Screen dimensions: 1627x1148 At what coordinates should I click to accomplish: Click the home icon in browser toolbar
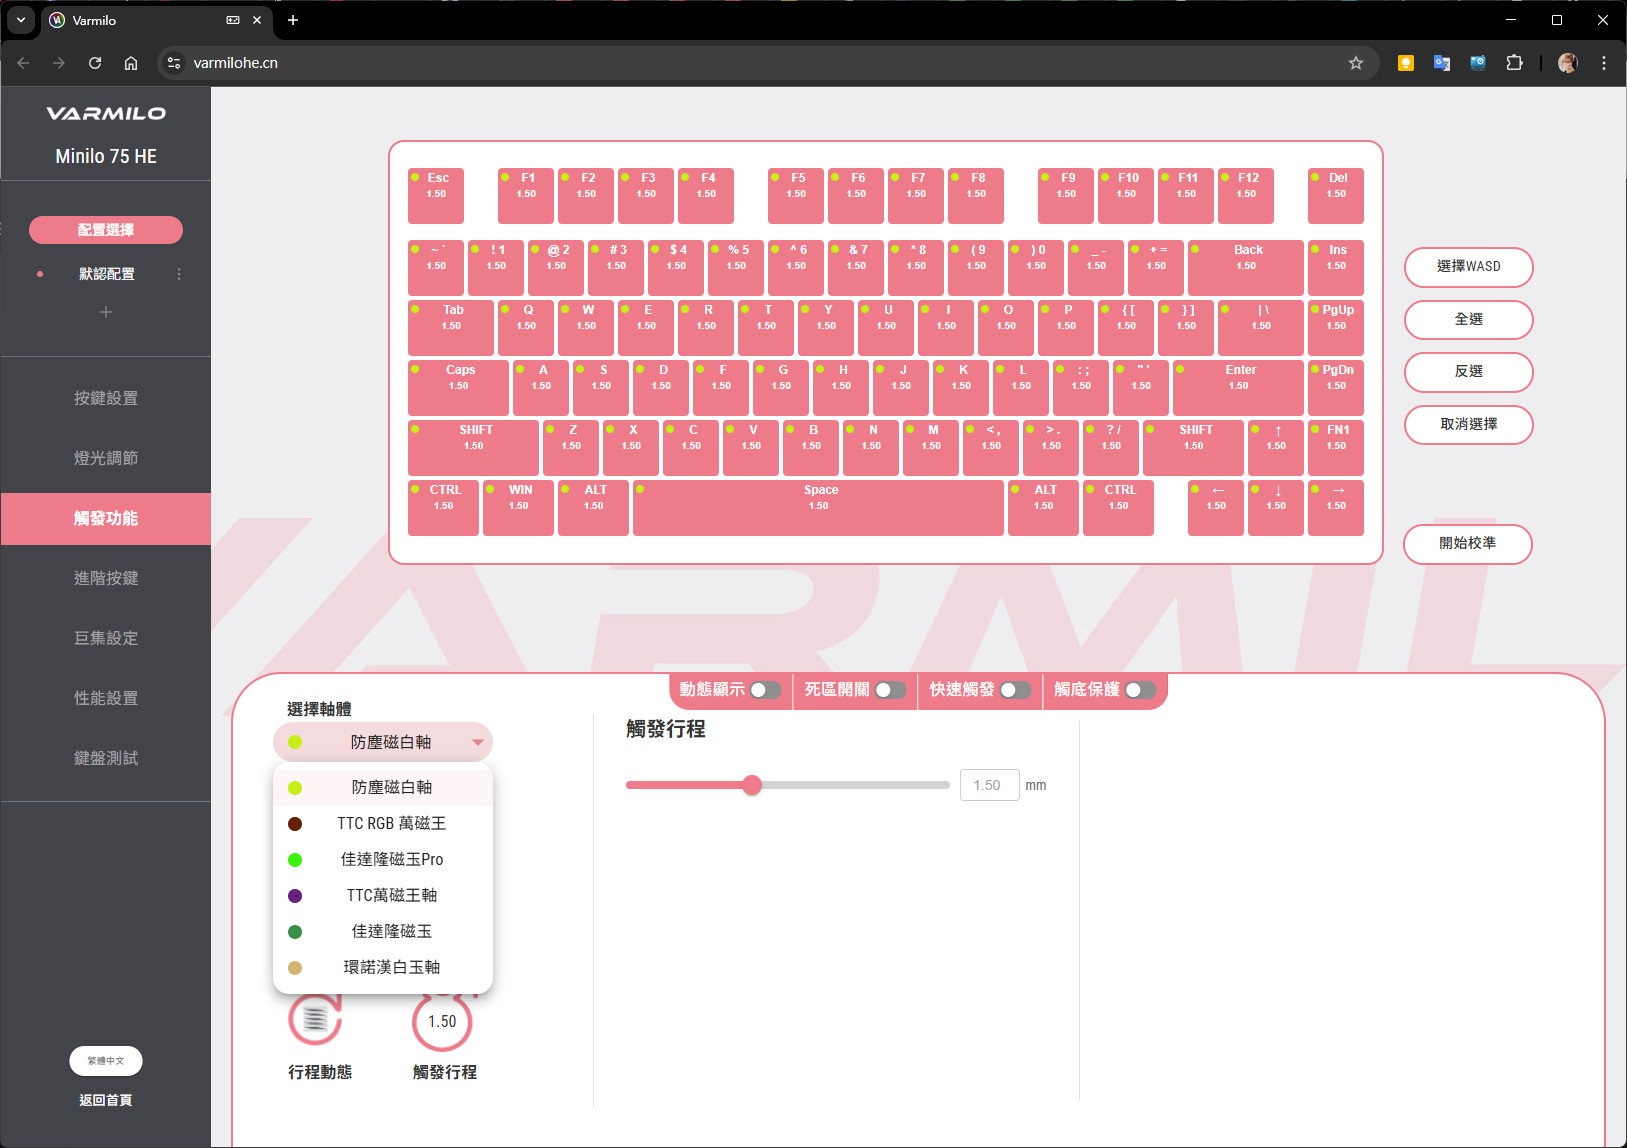(x=131, y=63)
